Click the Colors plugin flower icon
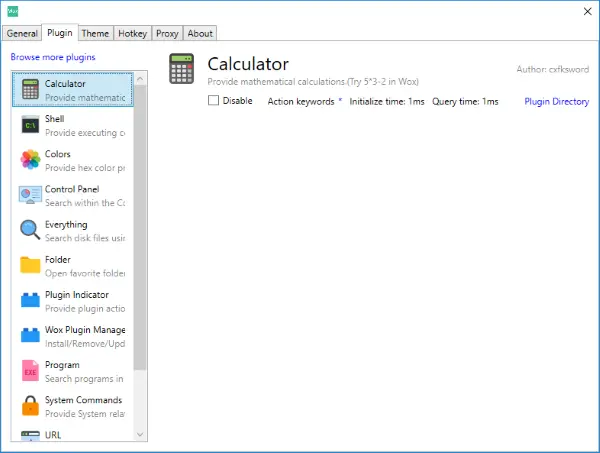 tap(30, 160)
